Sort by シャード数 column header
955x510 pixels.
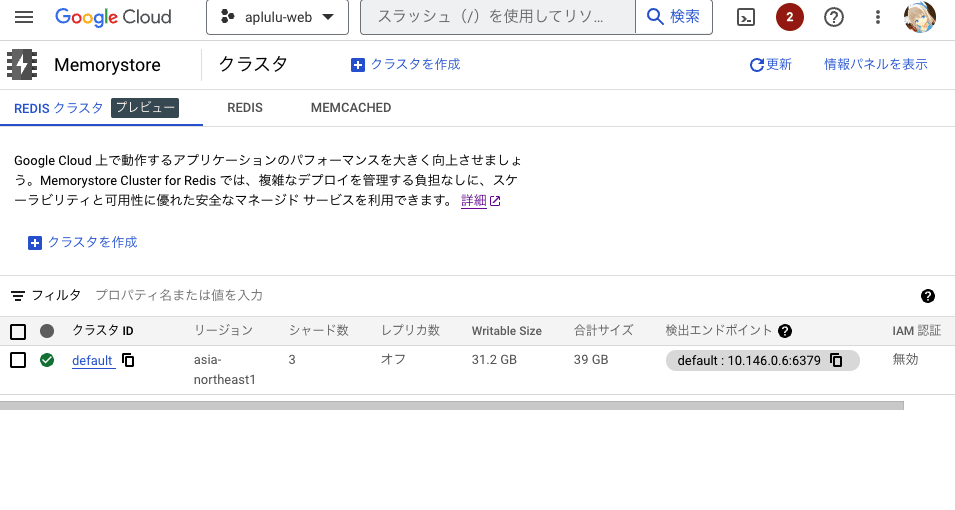point(319,331)
